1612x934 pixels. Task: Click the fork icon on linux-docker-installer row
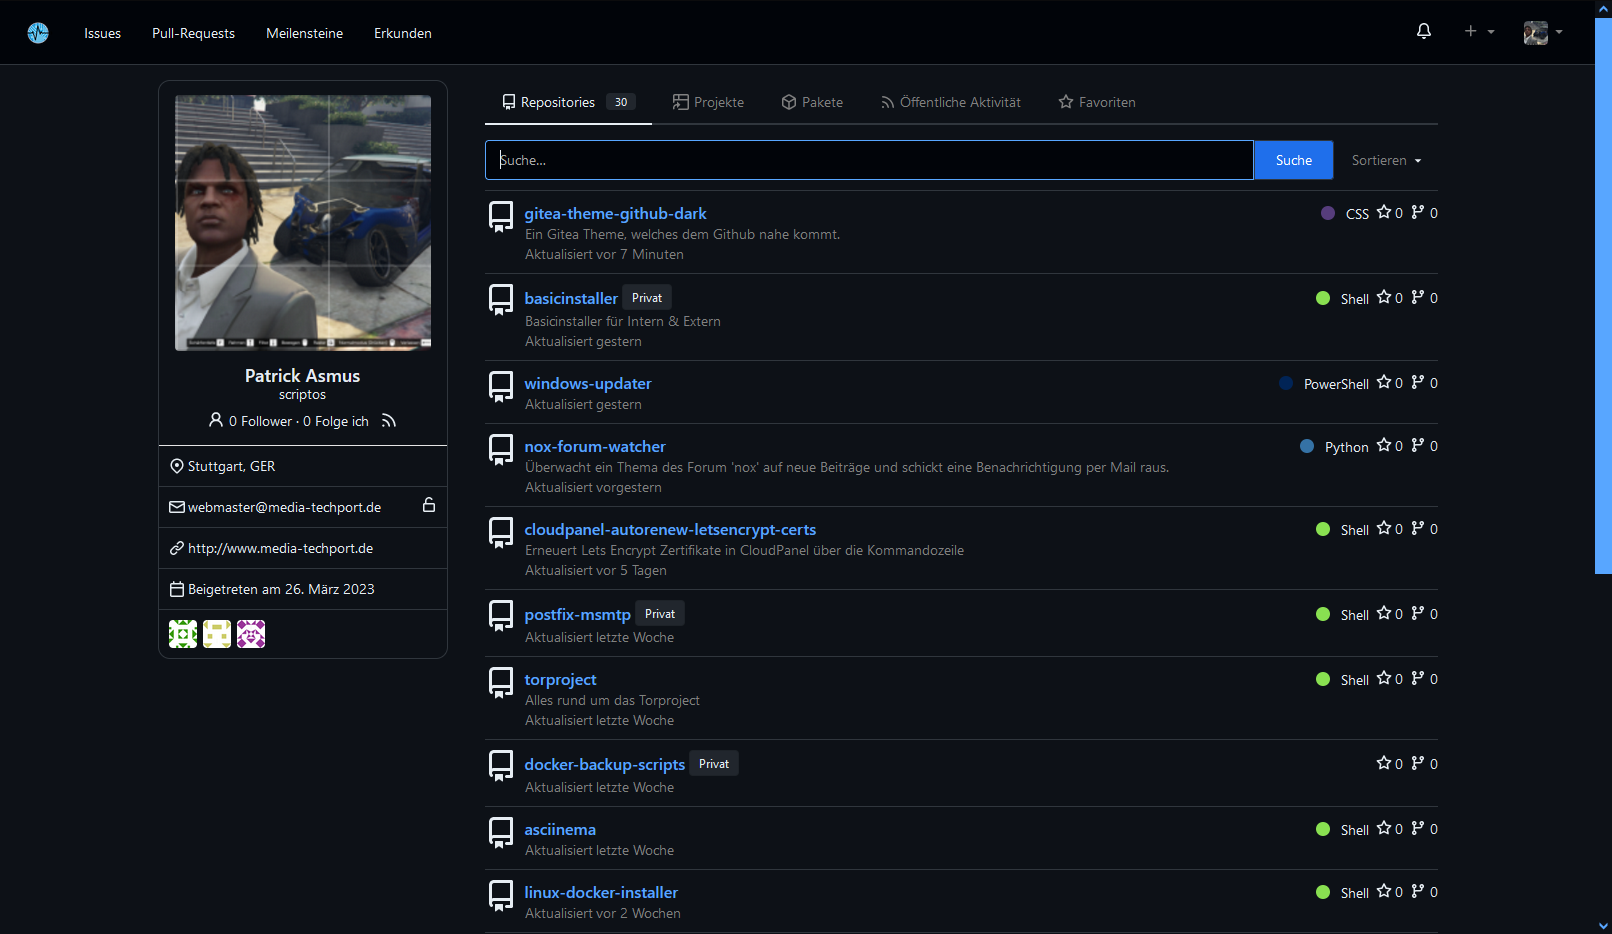[1418, 891]
